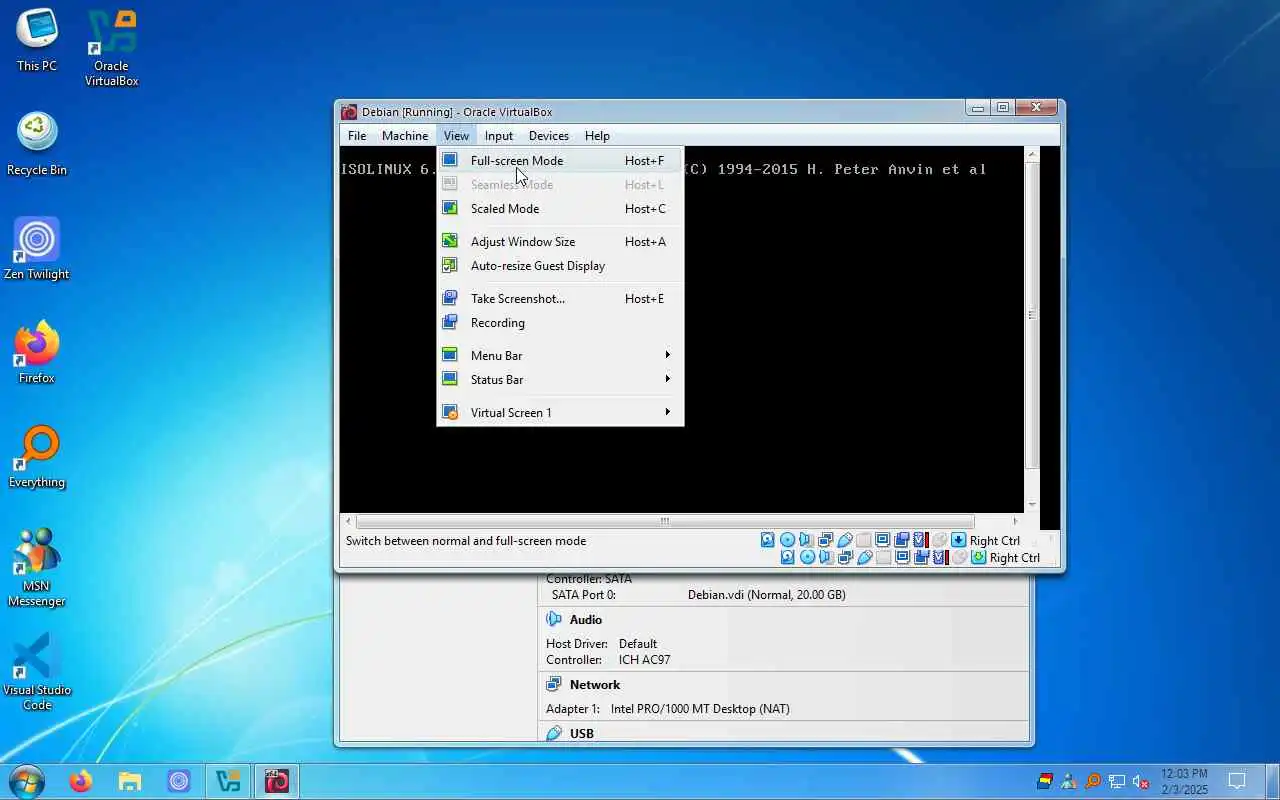Screen dimensions: 1280x800
Task: Open the Help menu
Action: (597, 136)
